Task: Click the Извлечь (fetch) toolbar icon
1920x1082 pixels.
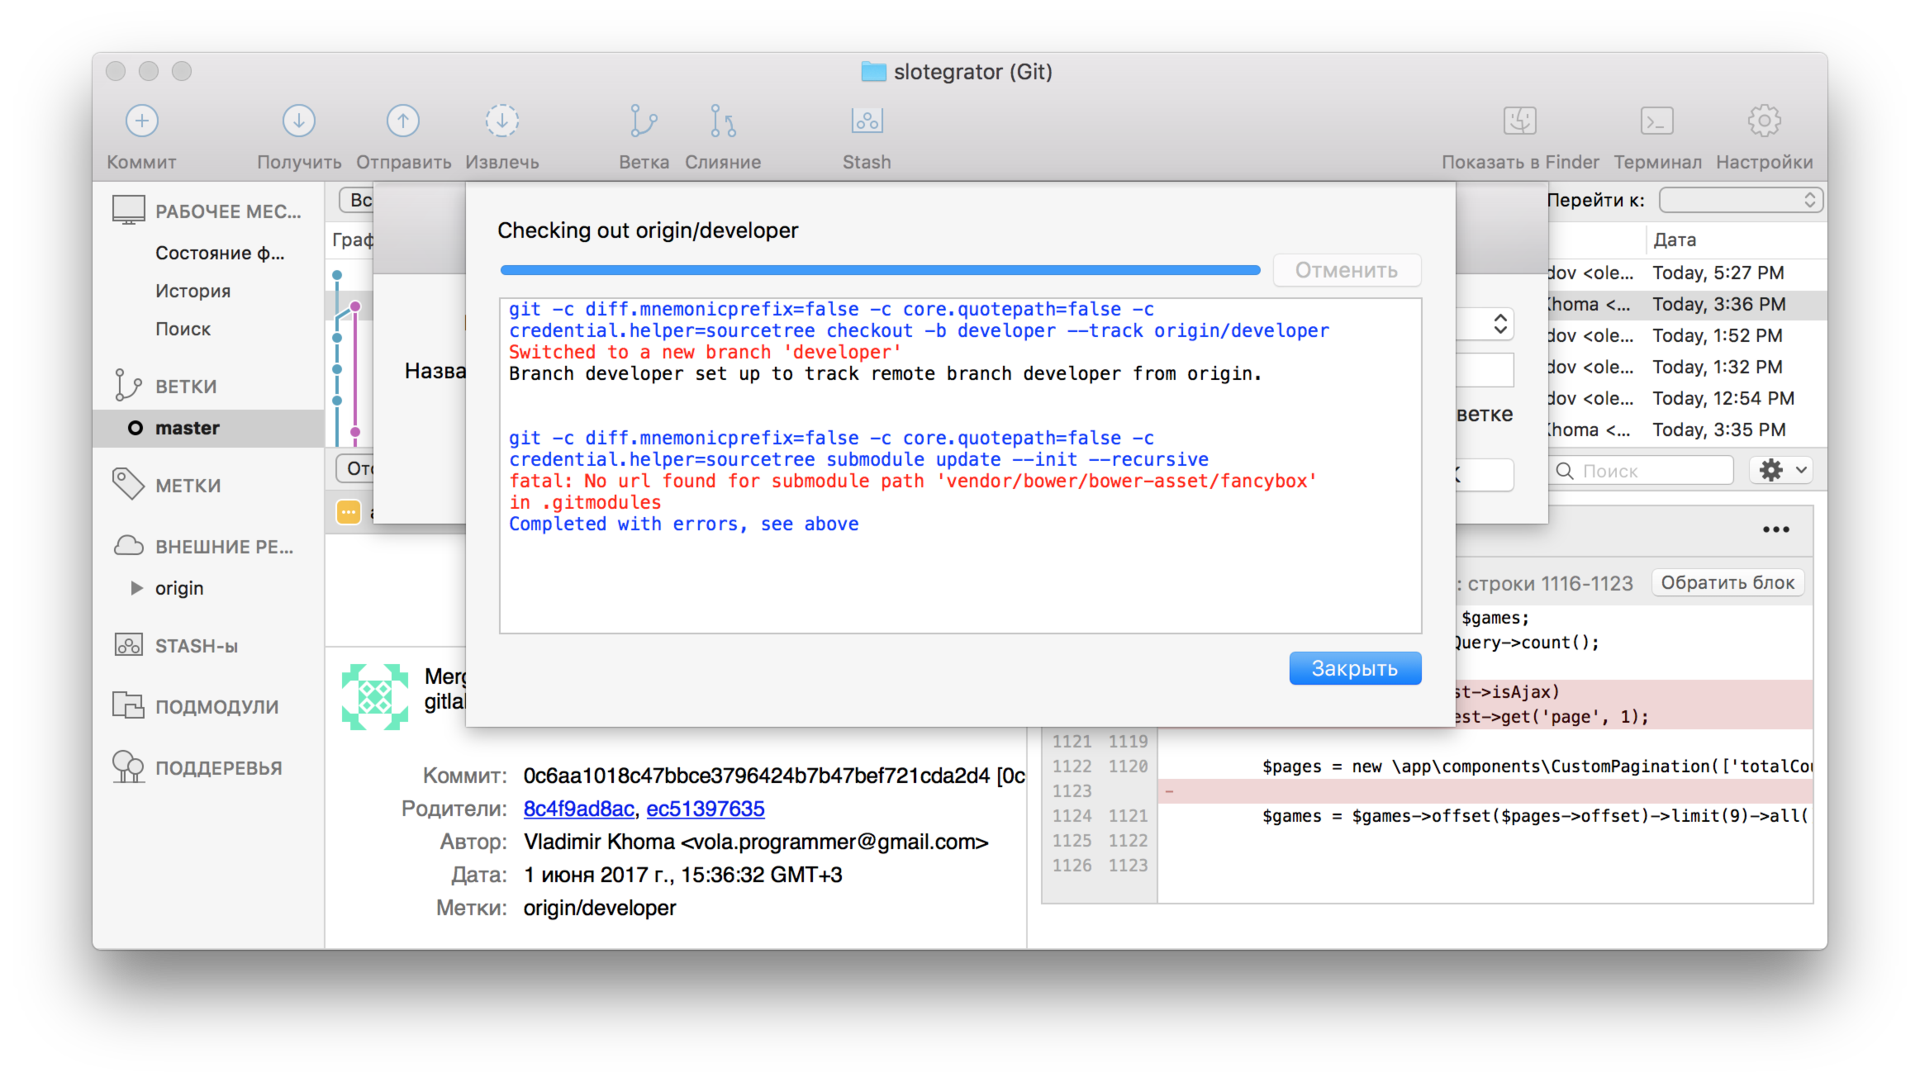Action: click(502, 121)
